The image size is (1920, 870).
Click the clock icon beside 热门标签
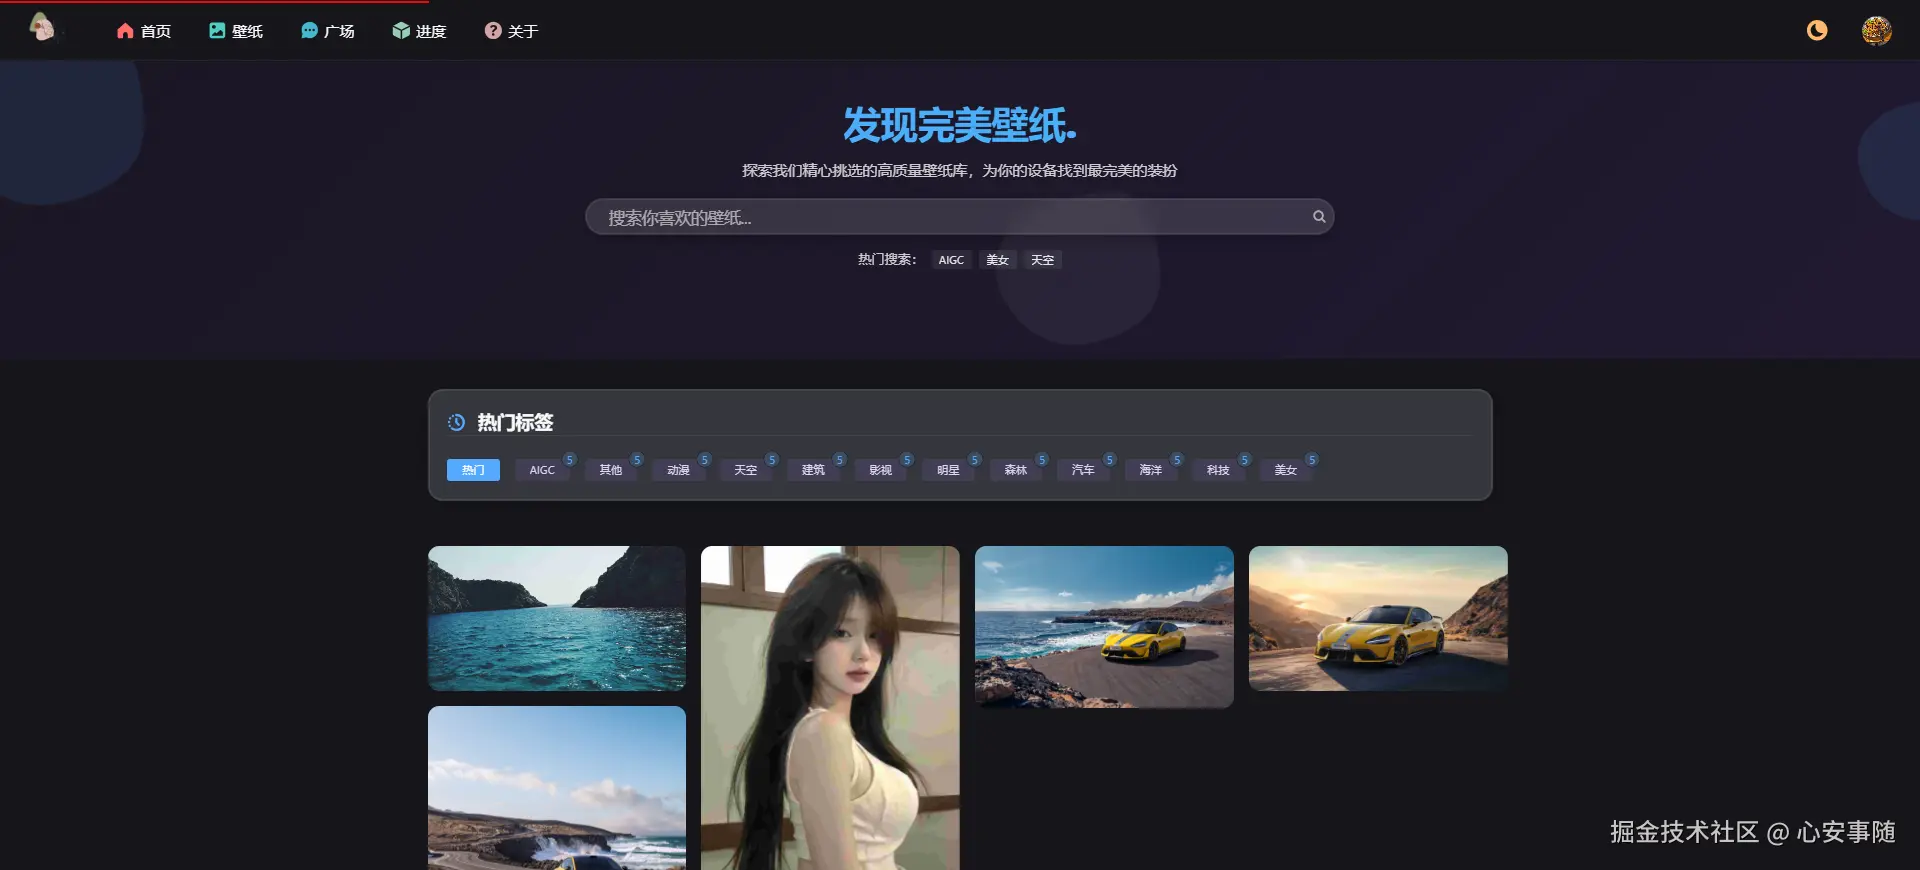coord(456,422)
